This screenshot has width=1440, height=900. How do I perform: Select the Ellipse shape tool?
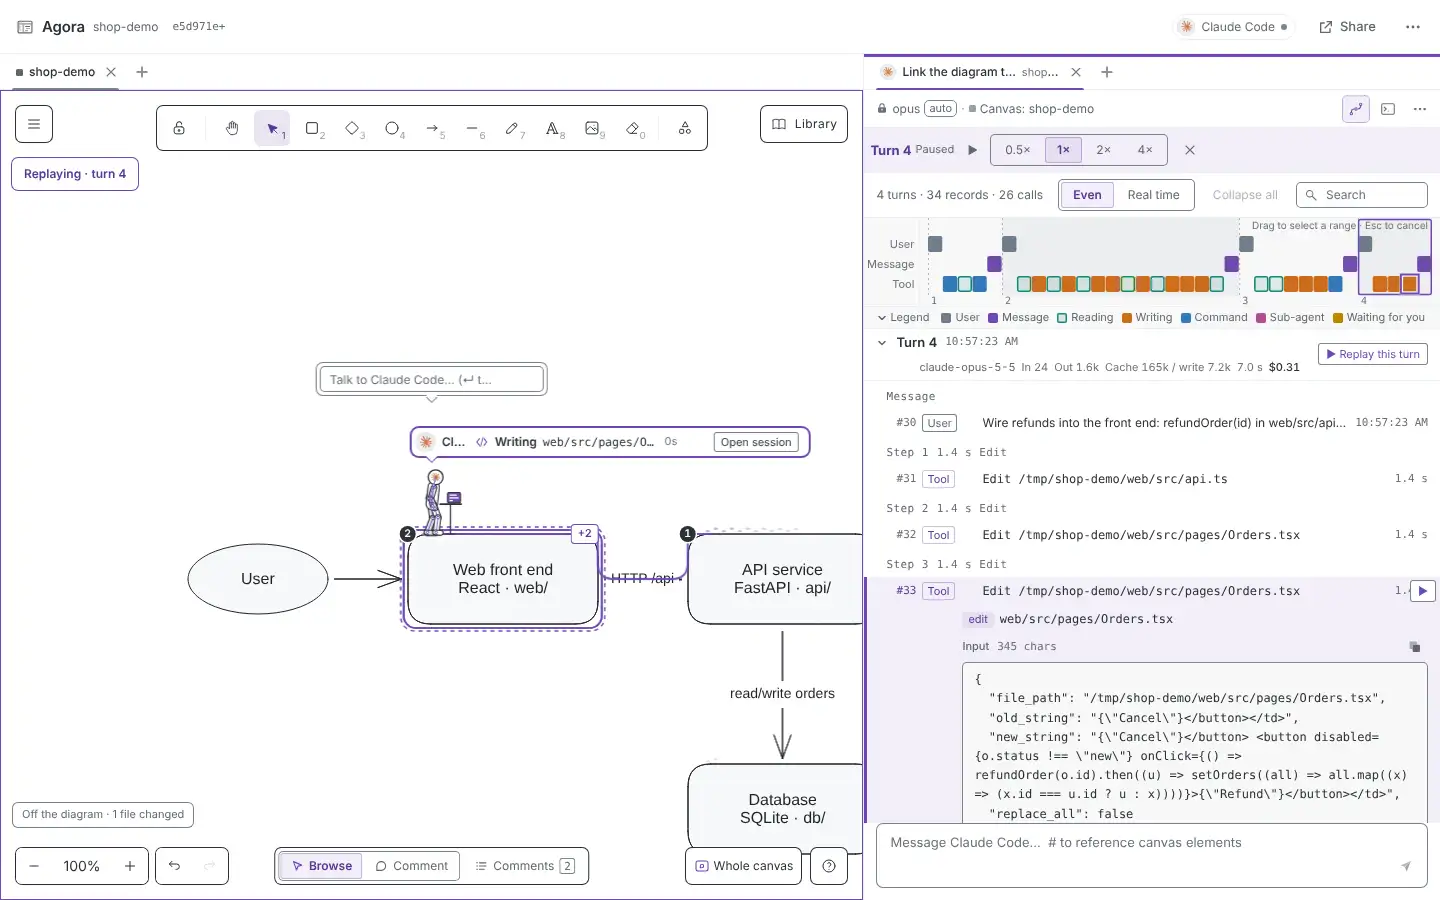(x=392, y=128)
